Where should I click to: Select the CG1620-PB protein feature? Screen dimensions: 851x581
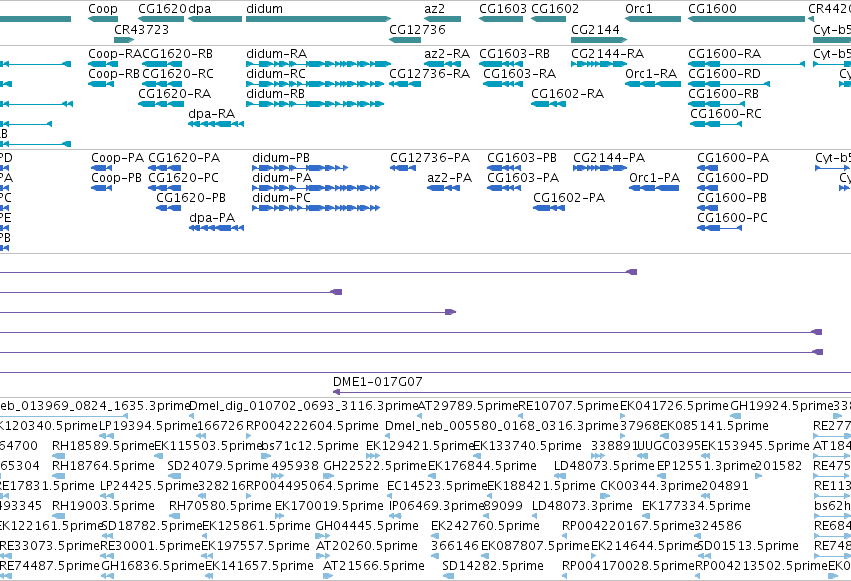pyautogui.click(x=168, y=208)
